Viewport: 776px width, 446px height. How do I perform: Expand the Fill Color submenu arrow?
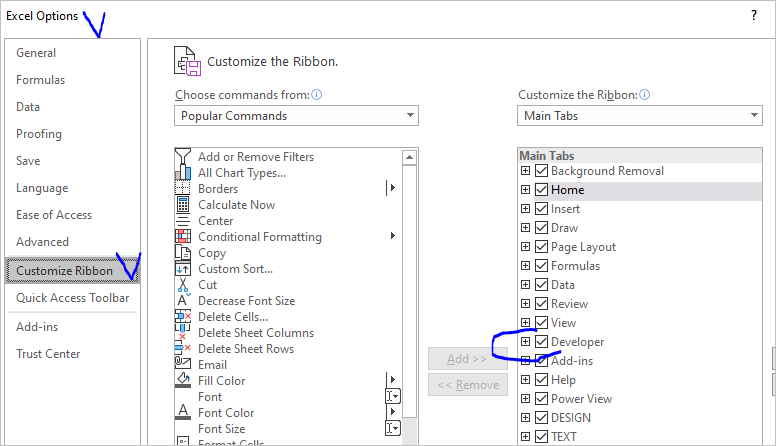click(392, 380)
